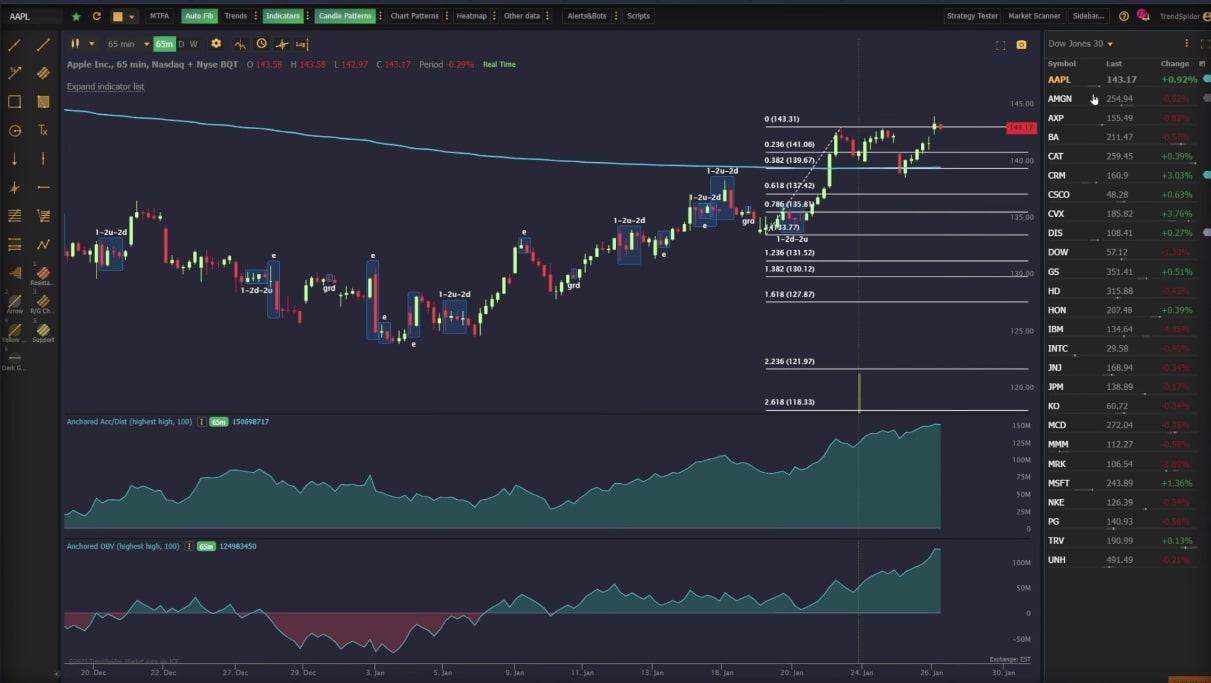The width and height of the screenshot is (1211, 683).
Task: Select the Support saved drawing template
Action: 43,332
